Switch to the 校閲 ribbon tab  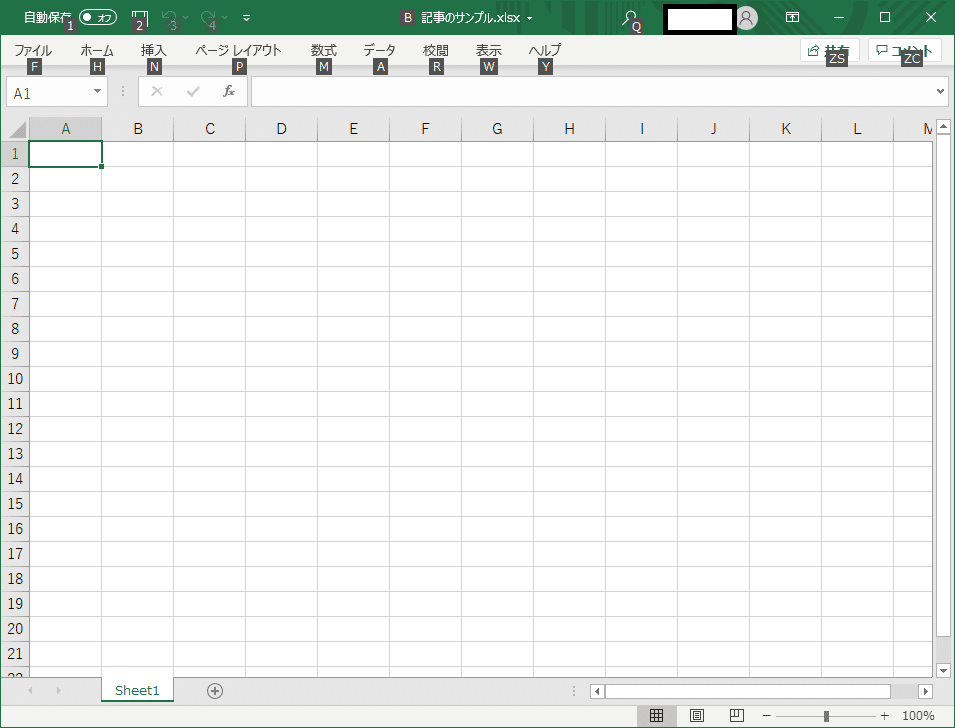coord(435,51)
